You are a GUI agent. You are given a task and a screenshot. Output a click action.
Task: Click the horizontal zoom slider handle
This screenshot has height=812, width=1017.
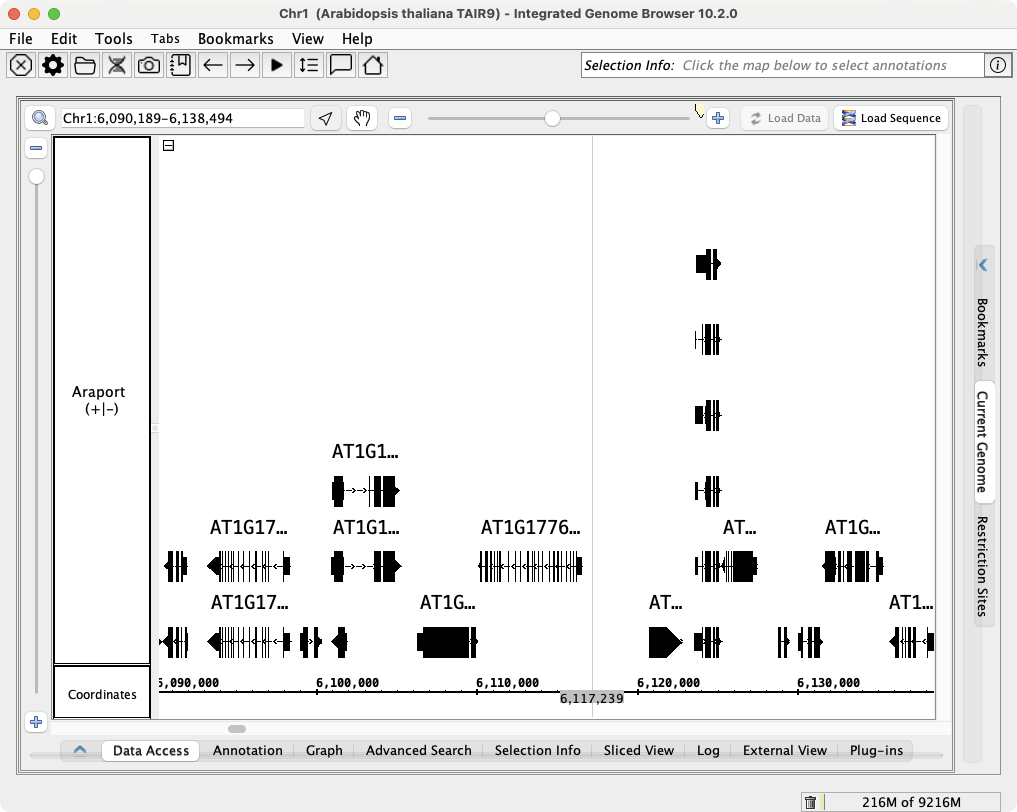tap(552, 118)
